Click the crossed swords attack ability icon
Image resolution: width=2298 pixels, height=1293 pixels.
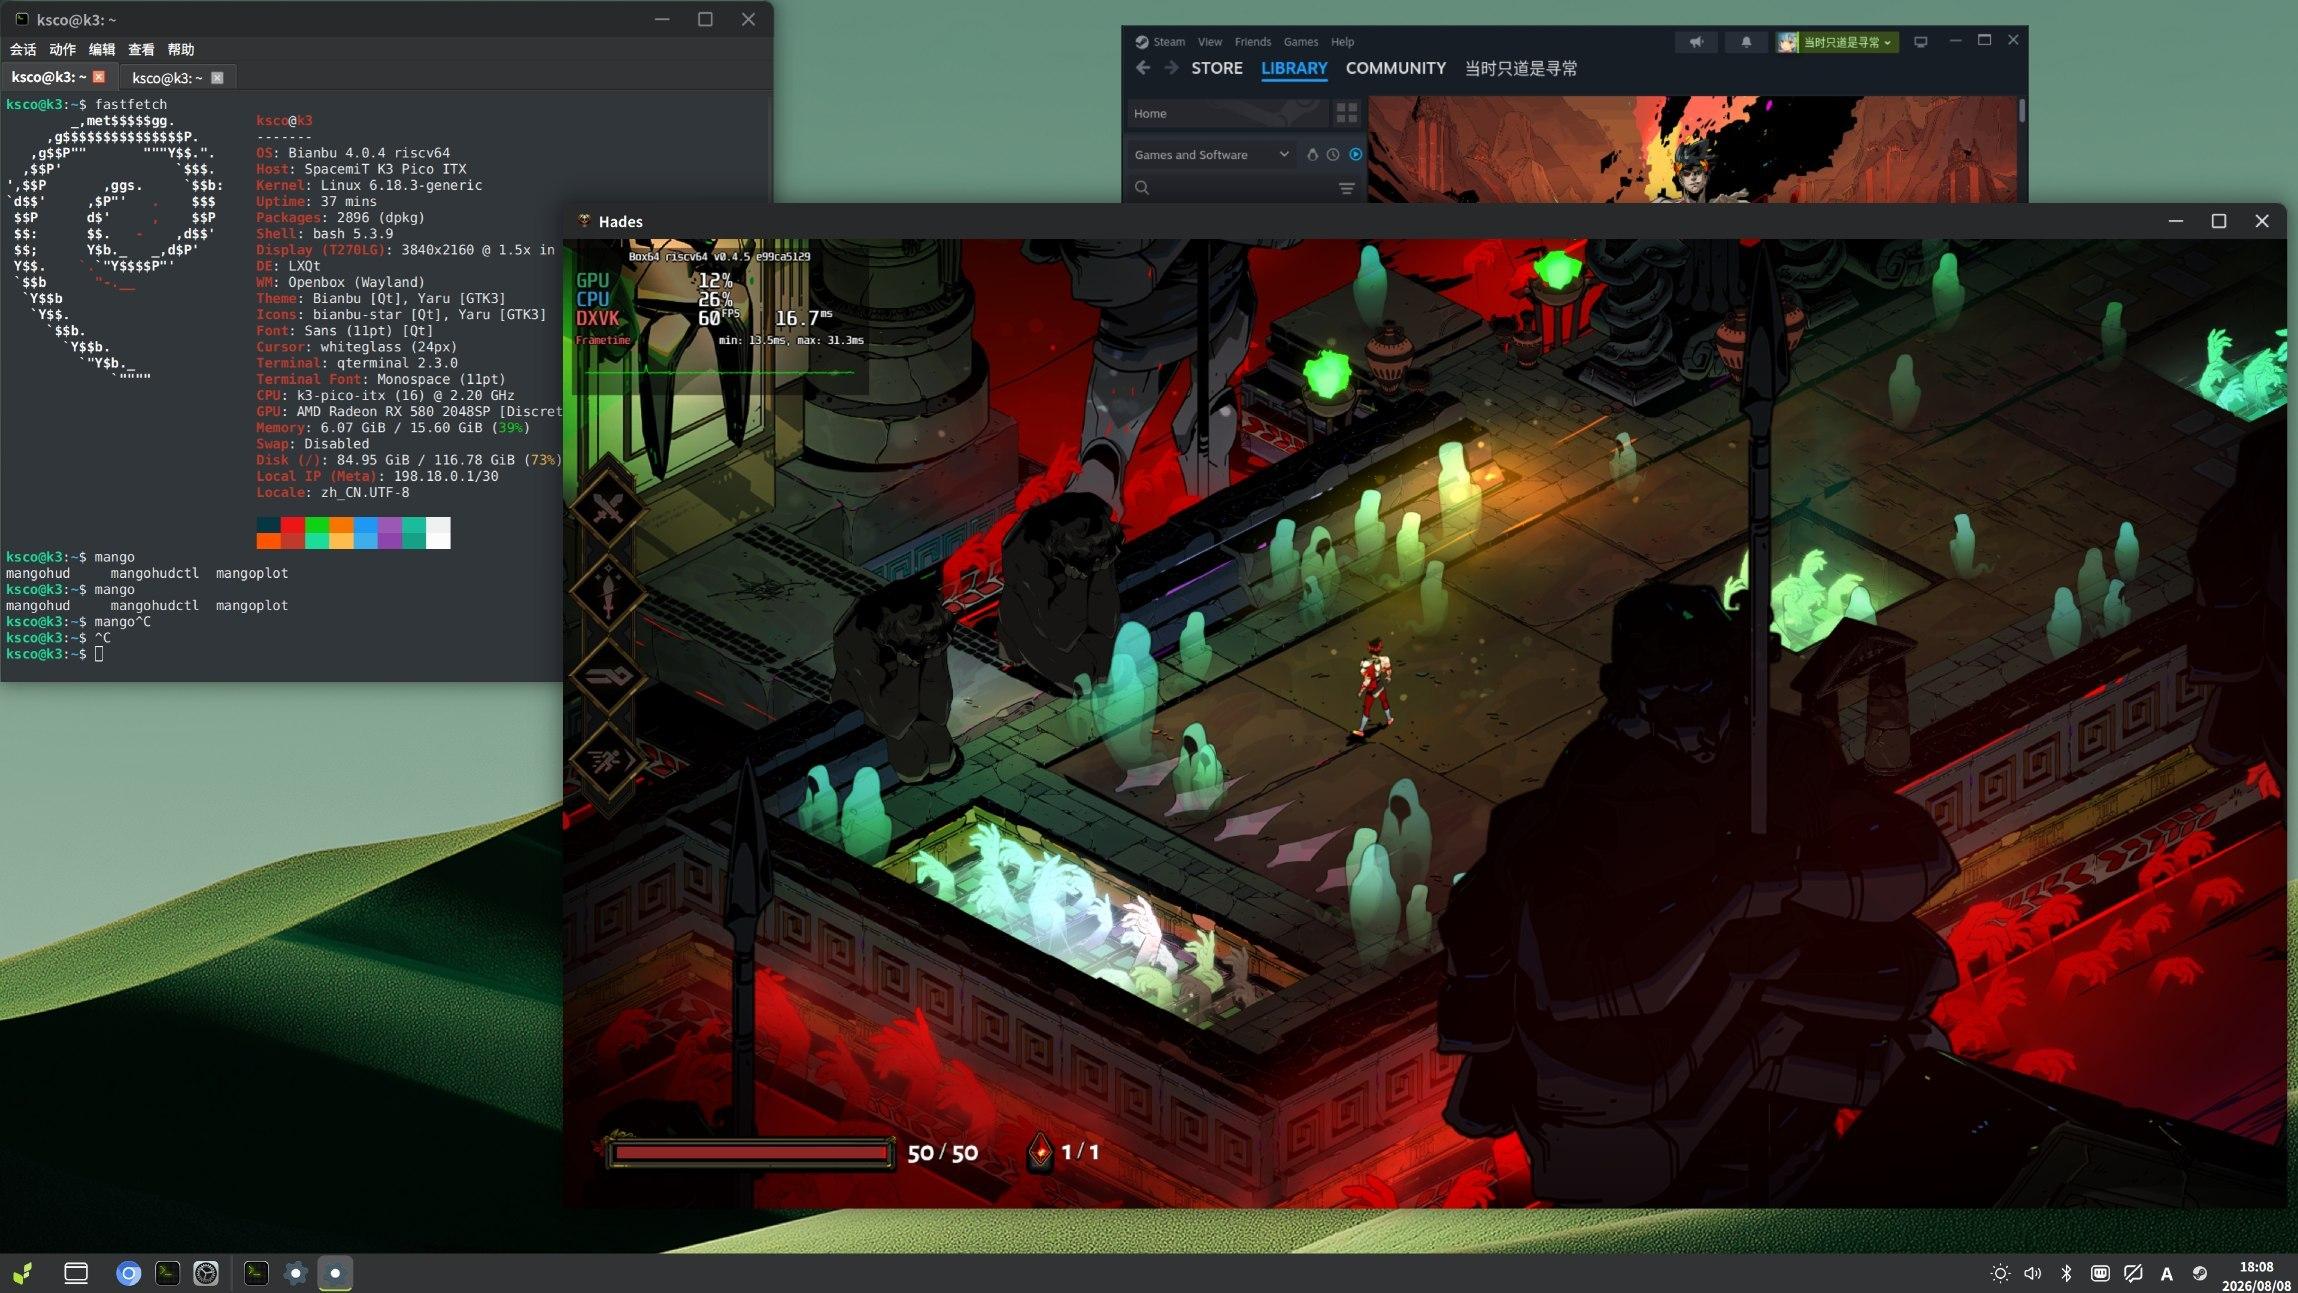coord(608,509)
